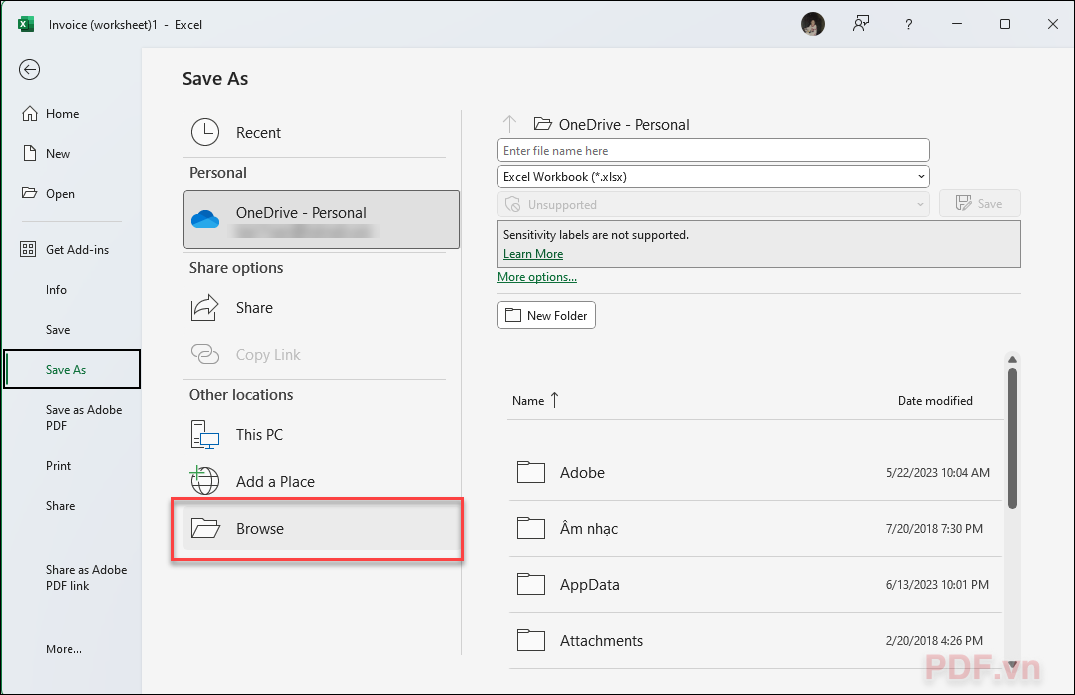Open the Adobe folder
Screen dimensions: 1075x695
pyautogui.click(x=754, y=473)
